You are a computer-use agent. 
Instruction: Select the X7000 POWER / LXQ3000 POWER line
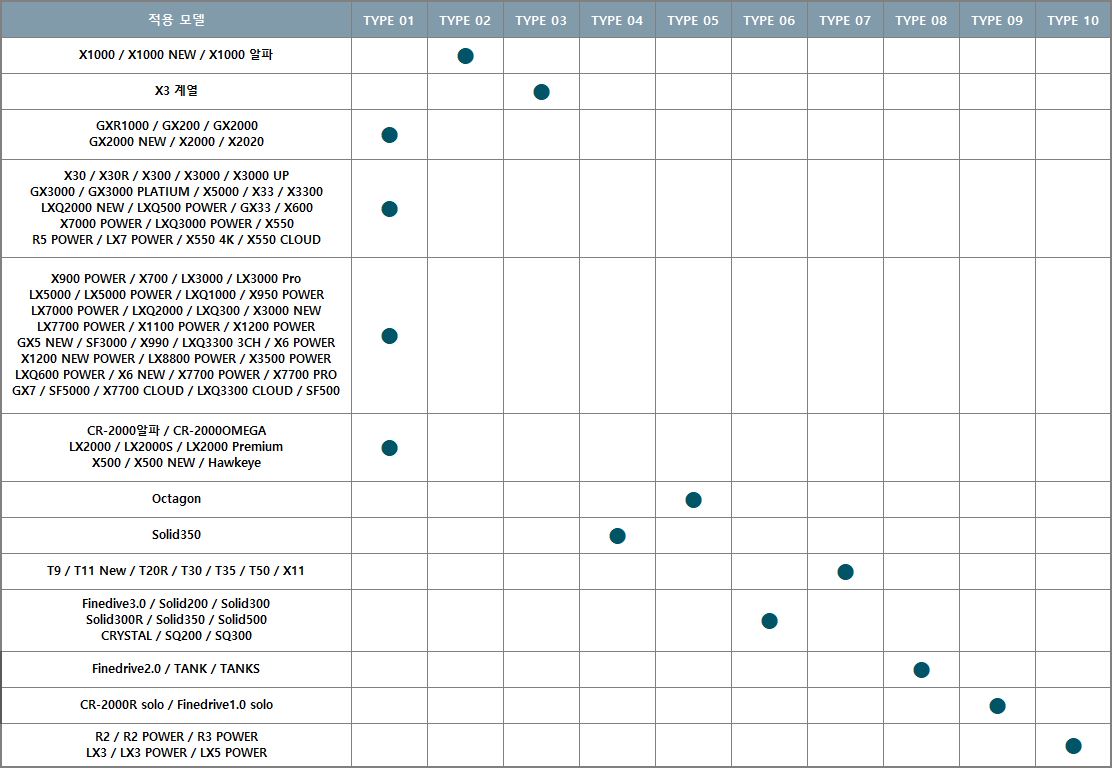tap(177, 223)
